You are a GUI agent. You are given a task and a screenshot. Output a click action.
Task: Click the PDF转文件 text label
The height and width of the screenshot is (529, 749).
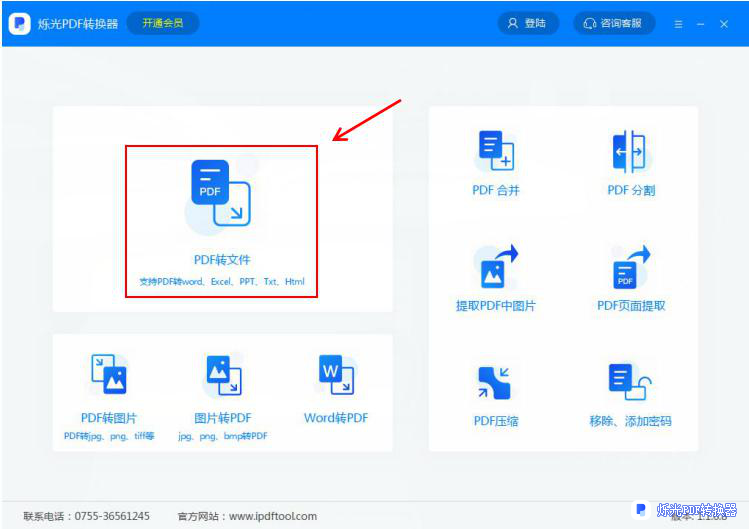222,260
